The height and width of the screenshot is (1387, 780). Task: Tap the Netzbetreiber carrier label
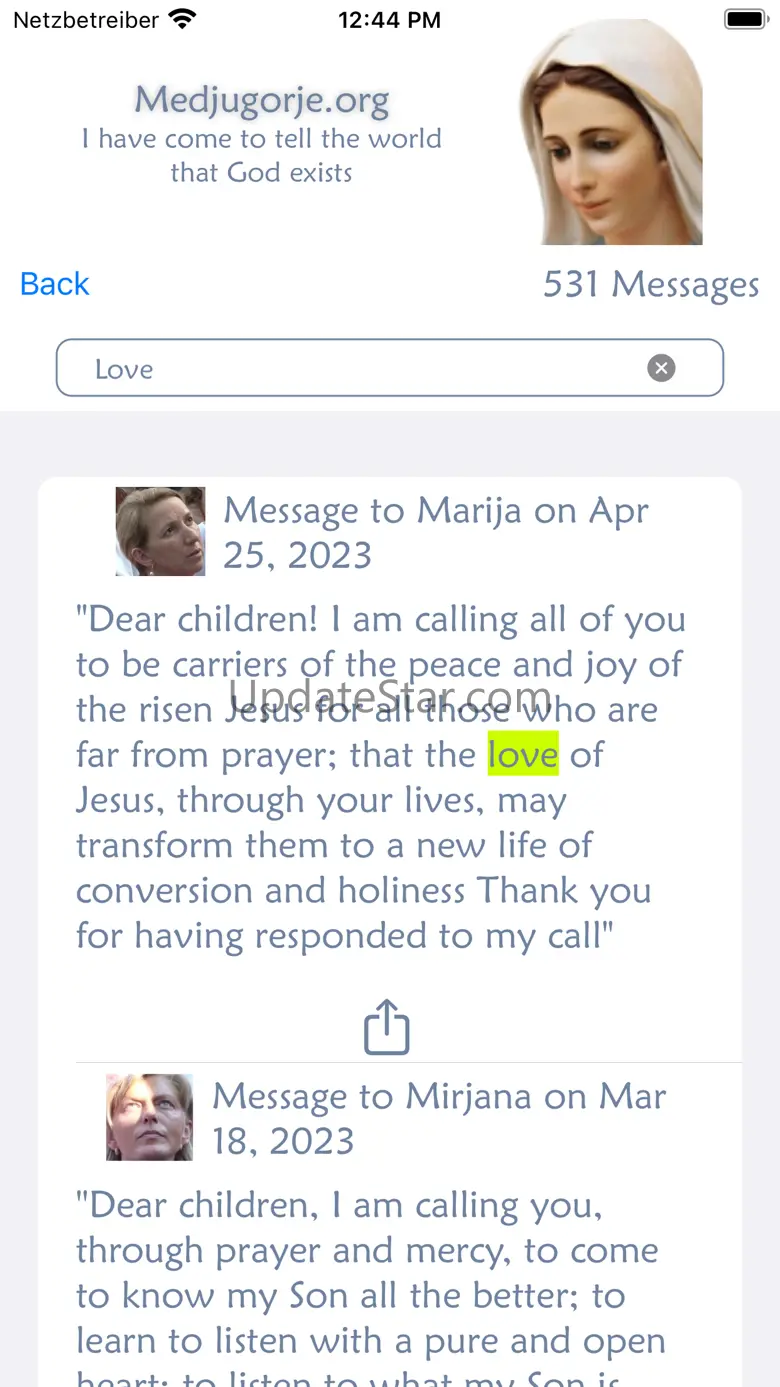coord(86,20)
